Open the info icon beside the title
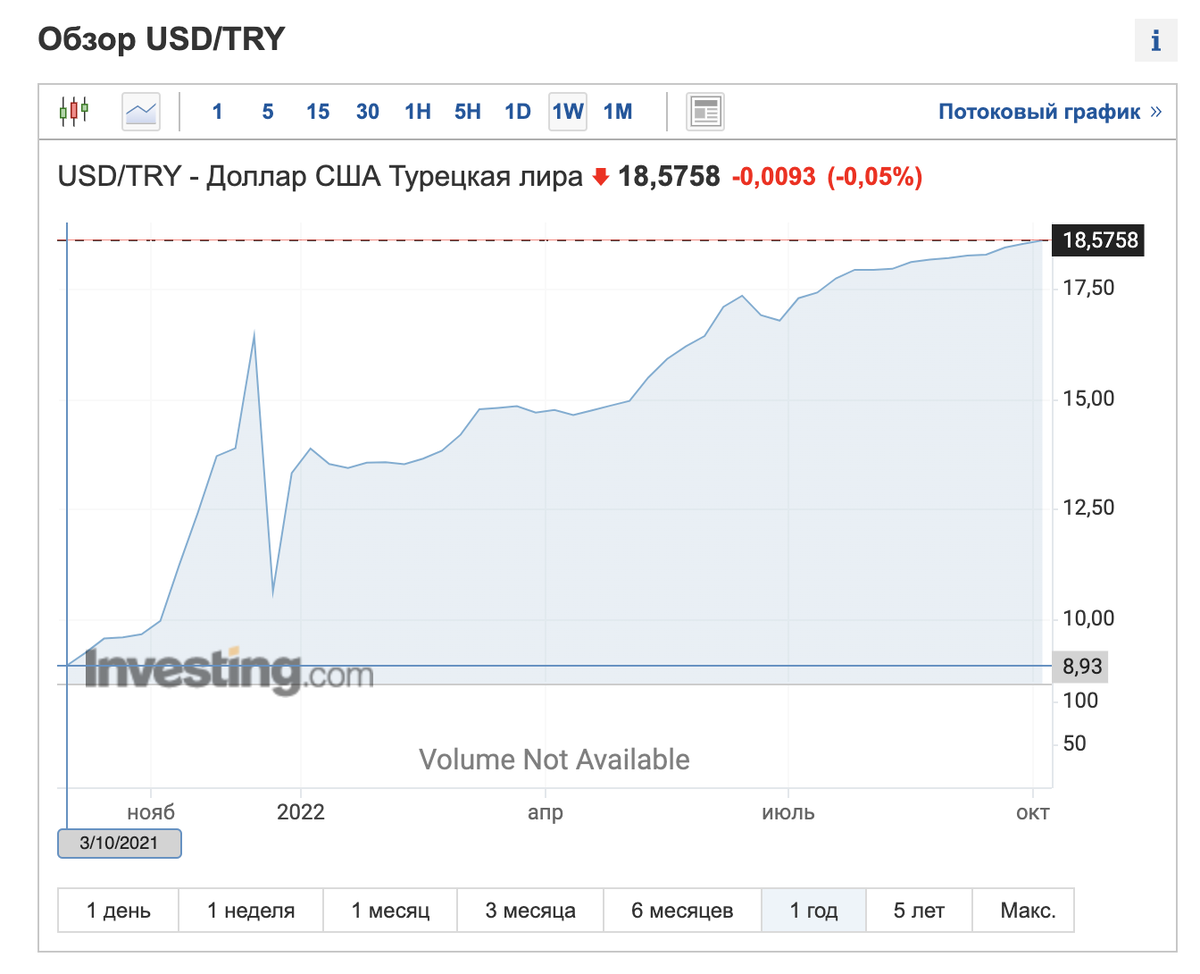 tap(1156, 41)
